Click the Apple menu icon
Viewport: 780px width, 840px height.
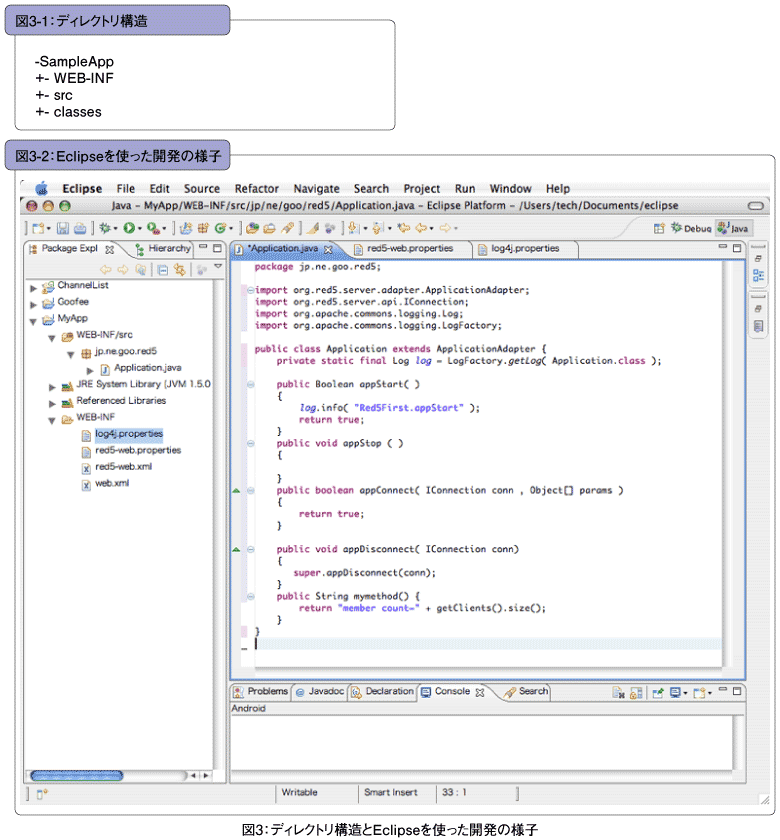pyautogui.click(x=42, y=189)
